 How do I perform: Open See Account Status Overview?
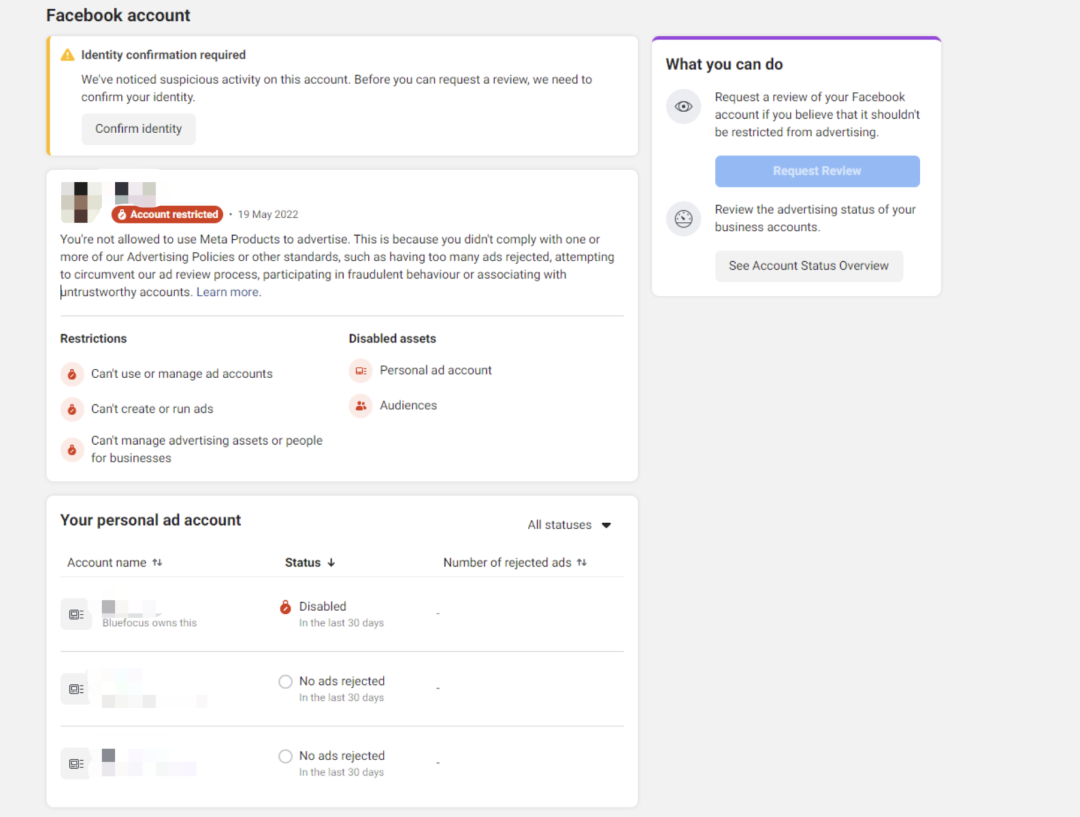(x=809, y=266)
